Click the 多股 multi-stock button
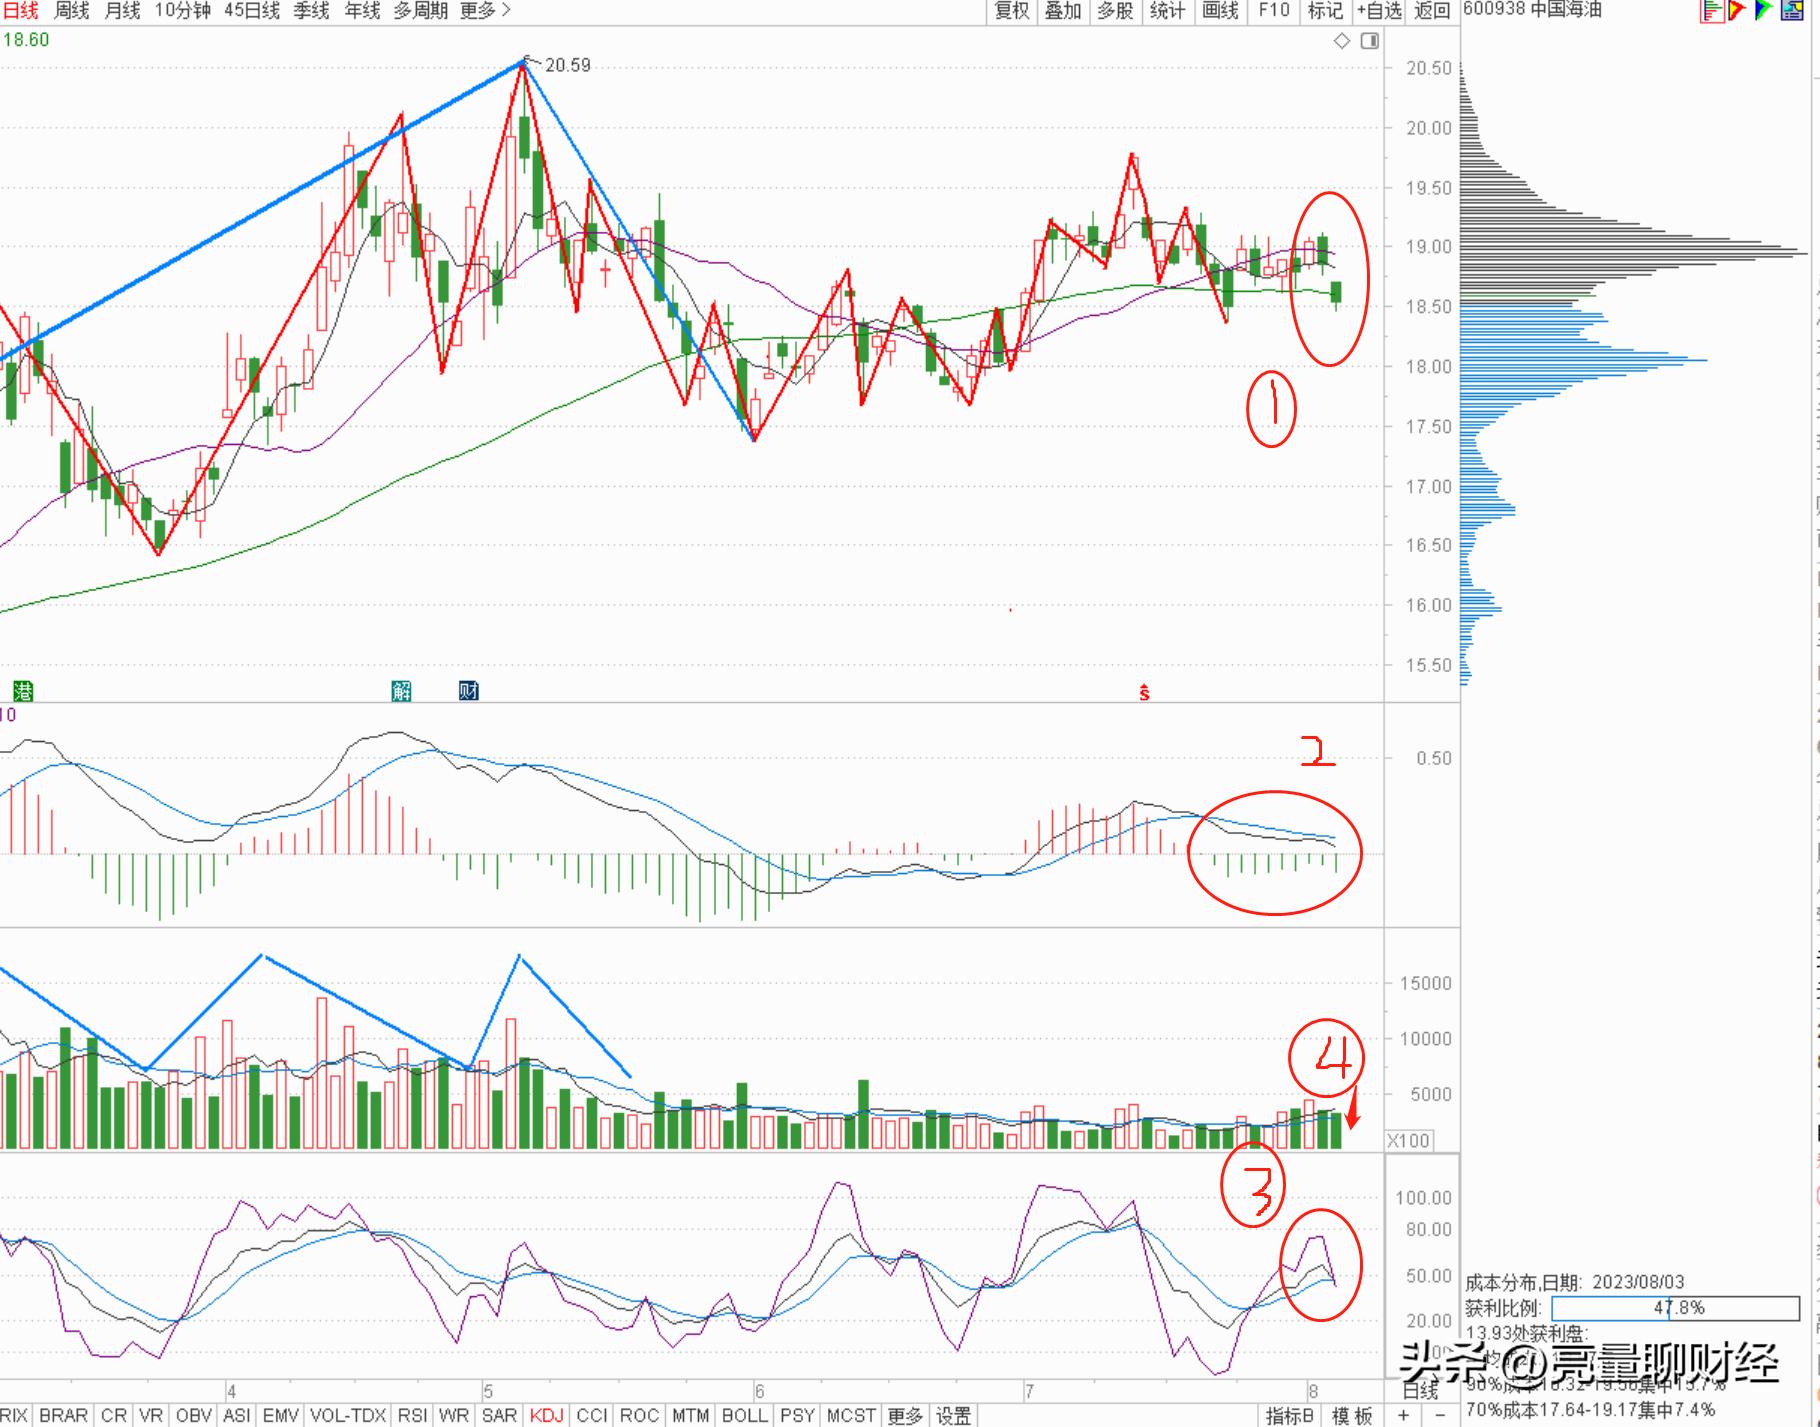This screenshot has width=1820, height=1427. 1115,11
